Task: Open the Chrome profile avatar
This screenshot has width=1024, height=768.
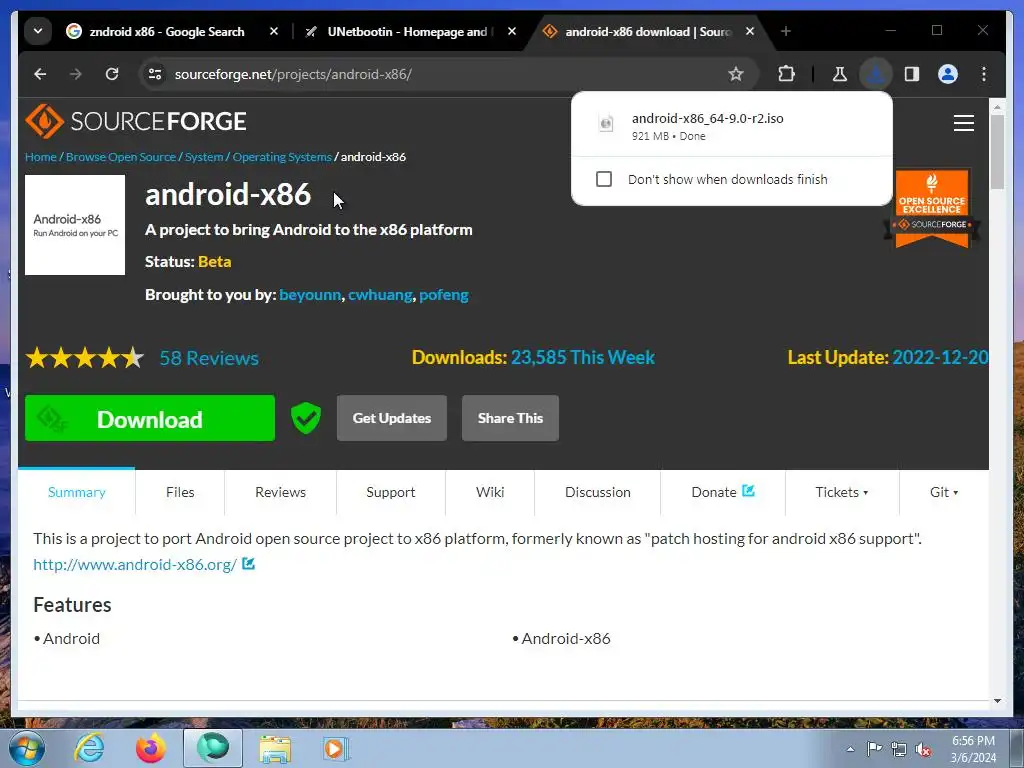Action: click(x=948, y=74)
